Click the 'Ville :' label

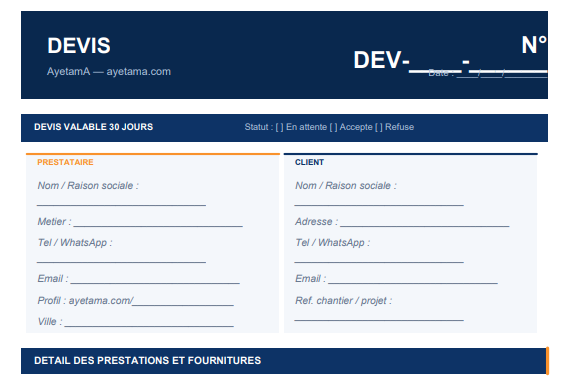[50, 322]
